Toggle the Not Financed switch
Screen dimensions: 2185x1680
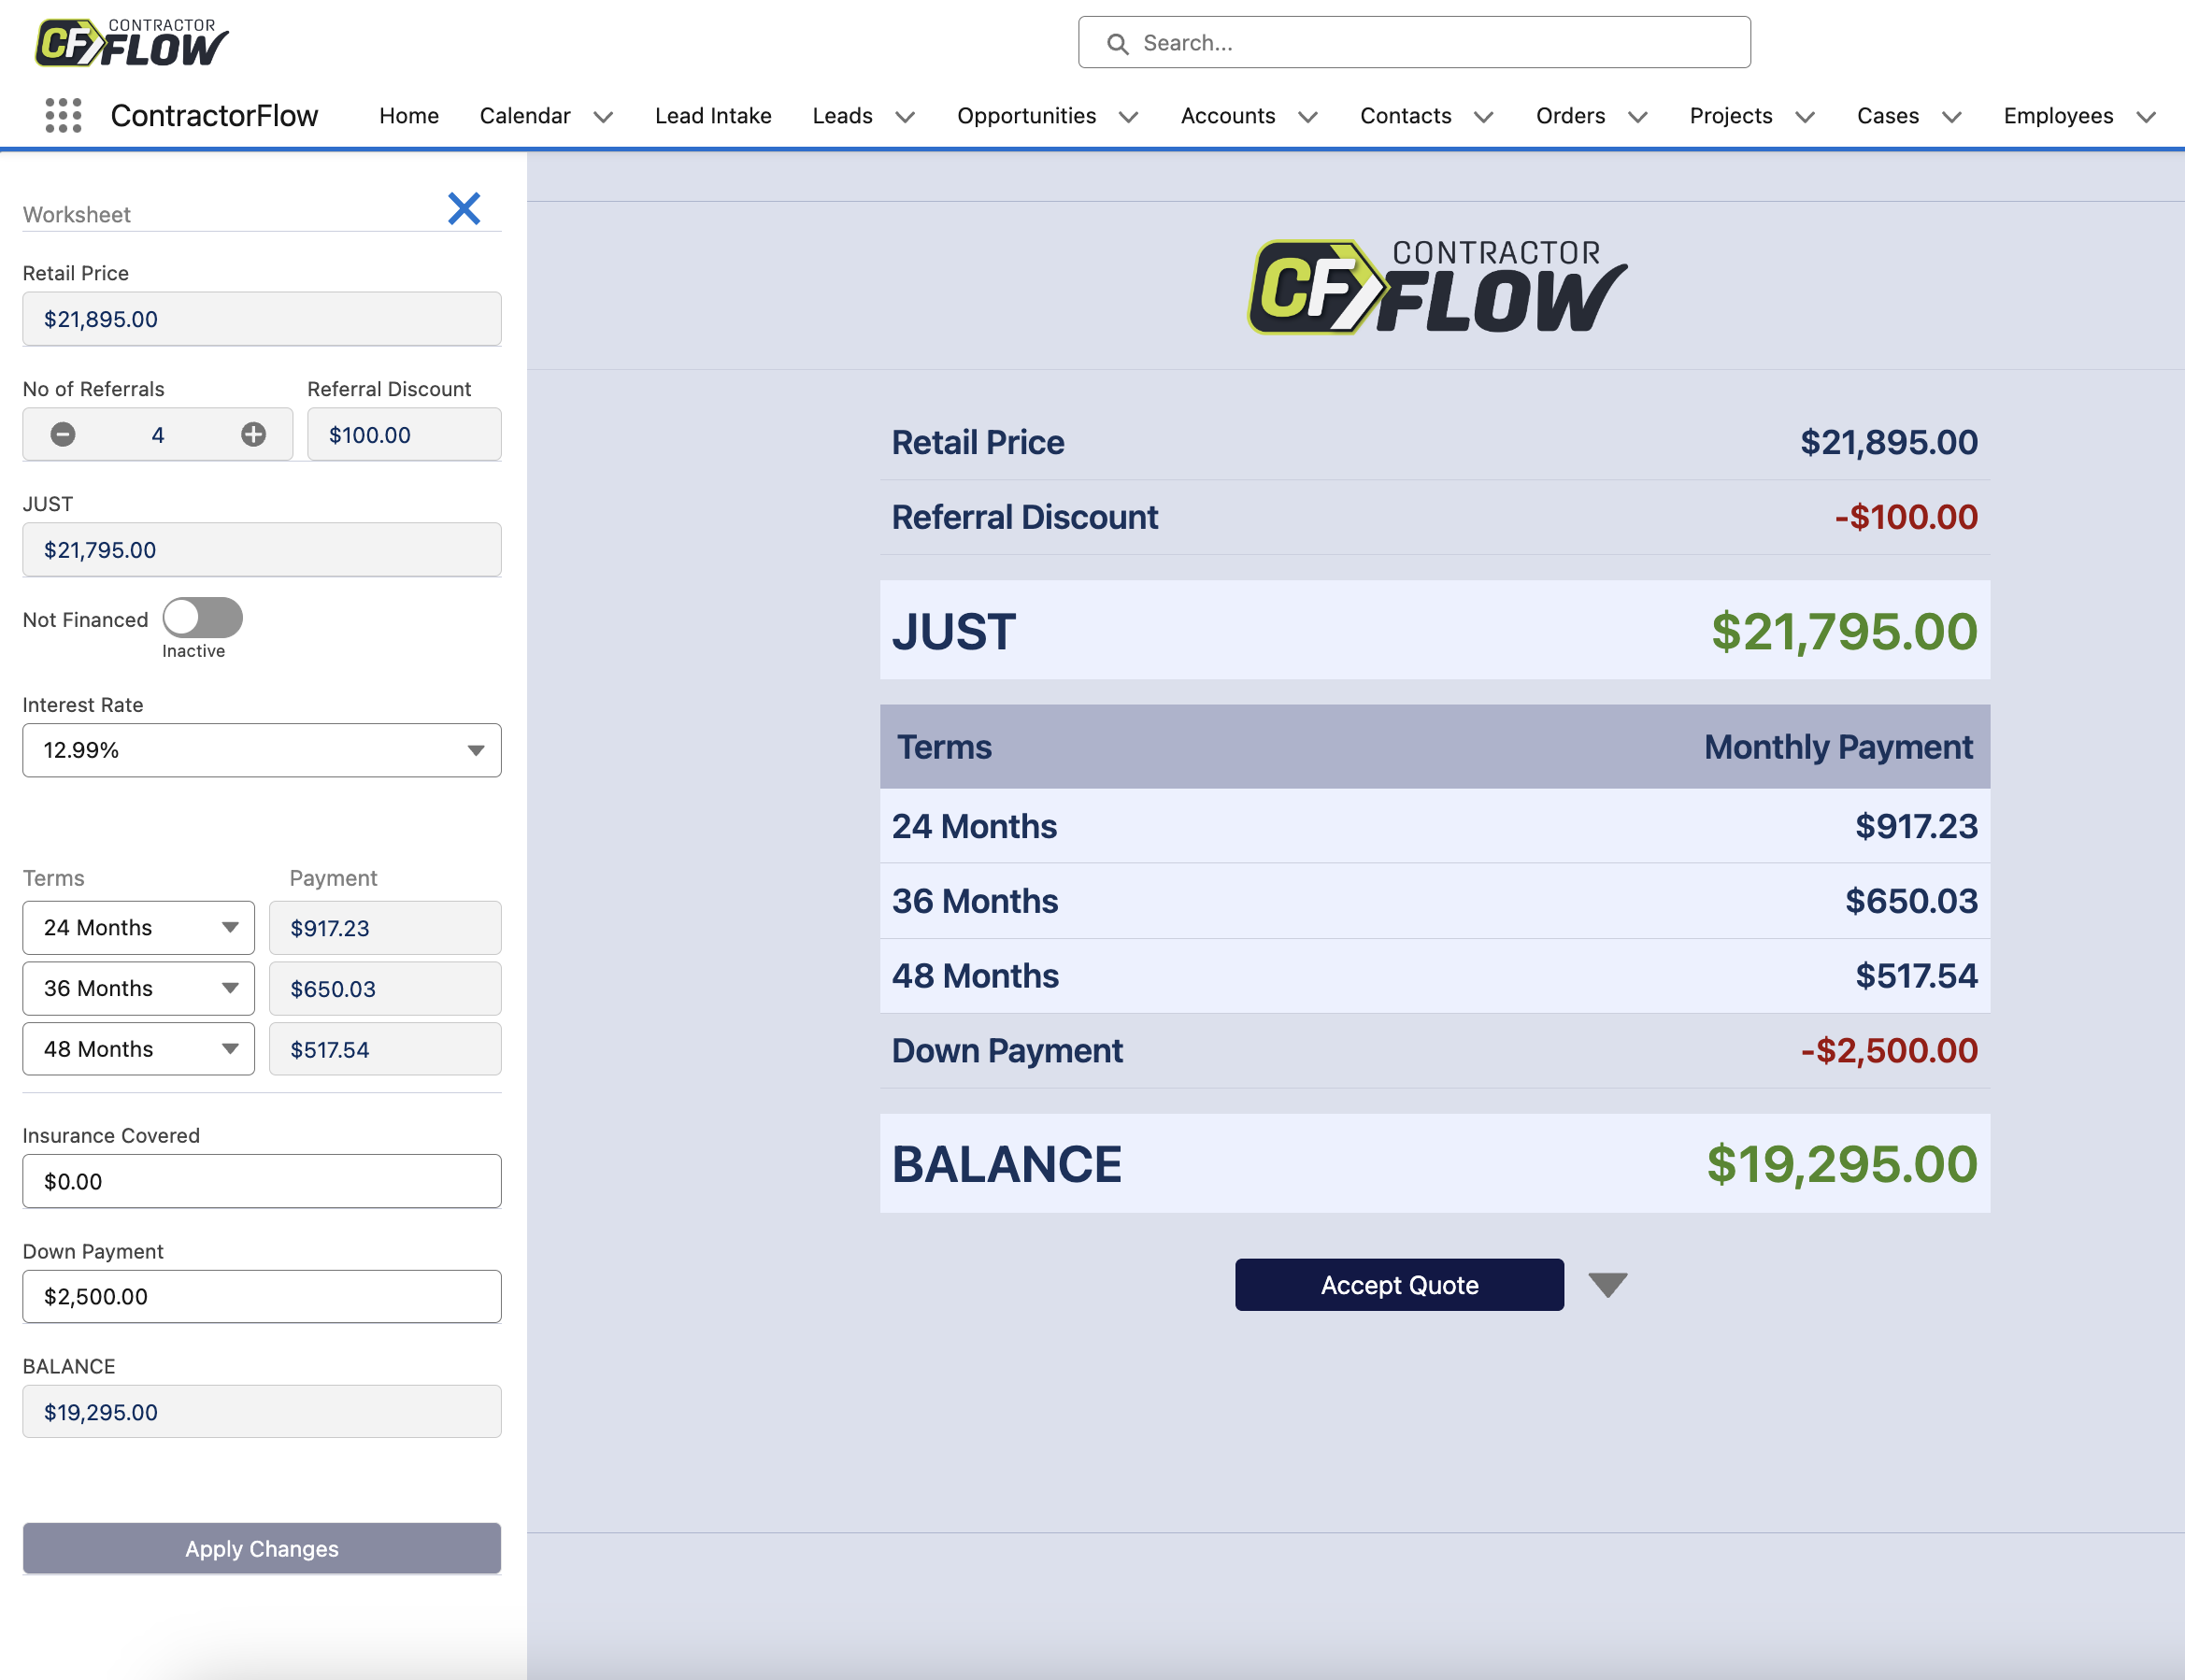pos(203,618)
